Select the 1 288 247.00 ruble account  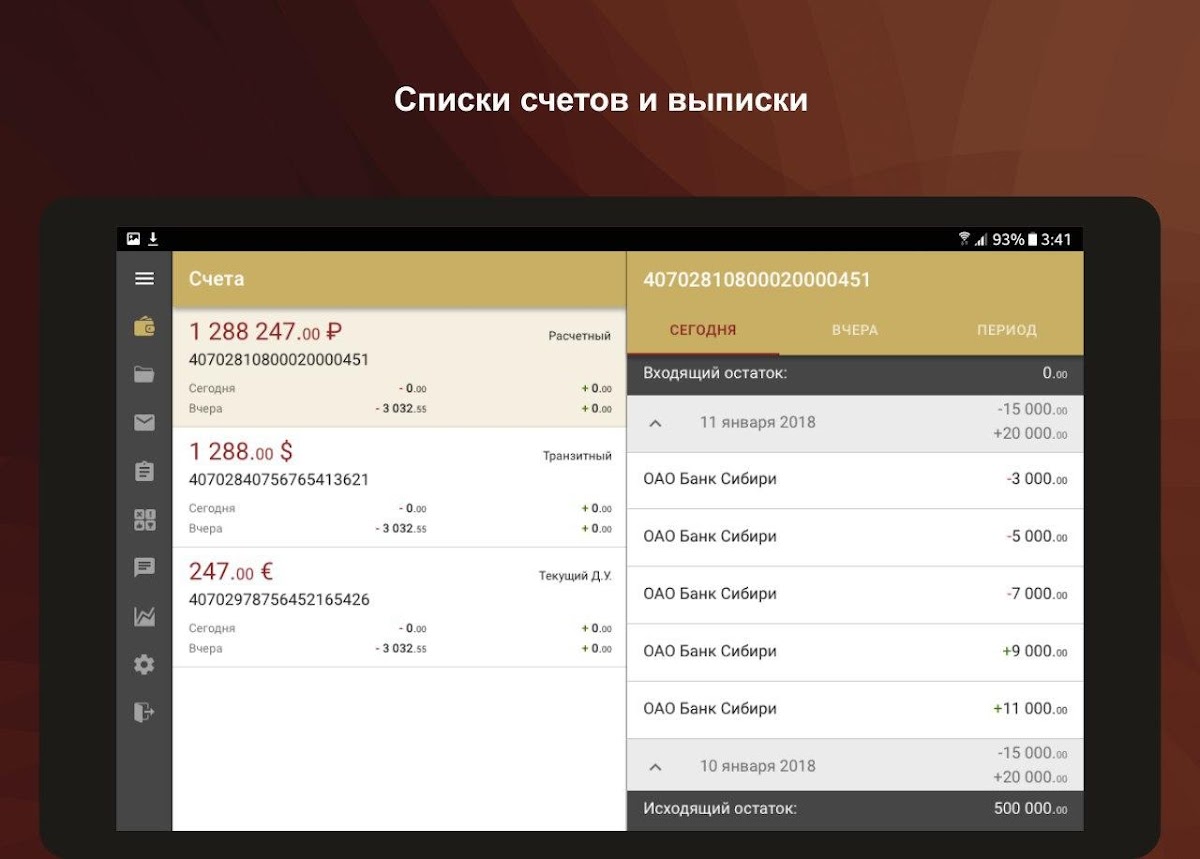[399, 367]
